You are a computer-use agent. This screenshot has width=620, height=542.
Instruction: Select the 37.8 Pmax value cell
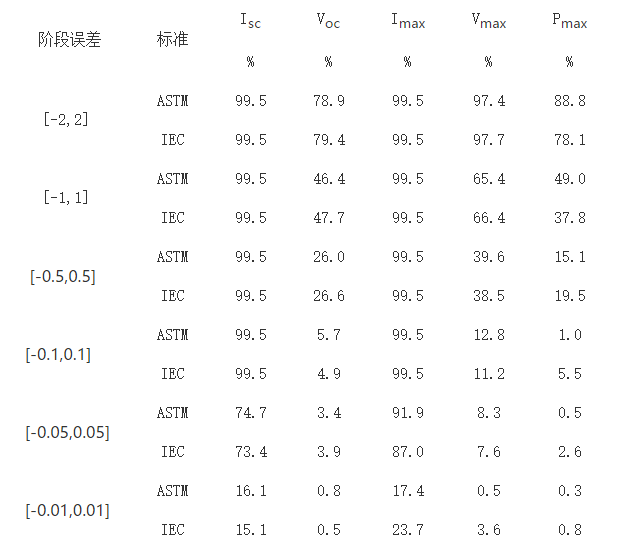coord(569,218)
